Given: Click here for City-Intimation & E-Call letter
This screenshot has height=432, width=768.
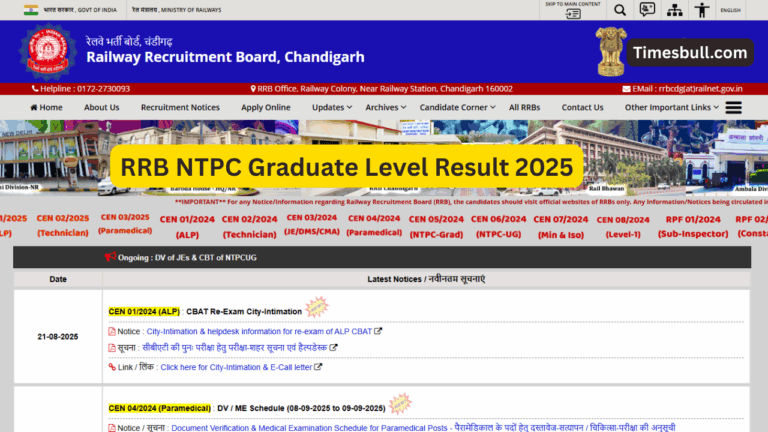Looking at the screenshot, I should tap(236, 367).
